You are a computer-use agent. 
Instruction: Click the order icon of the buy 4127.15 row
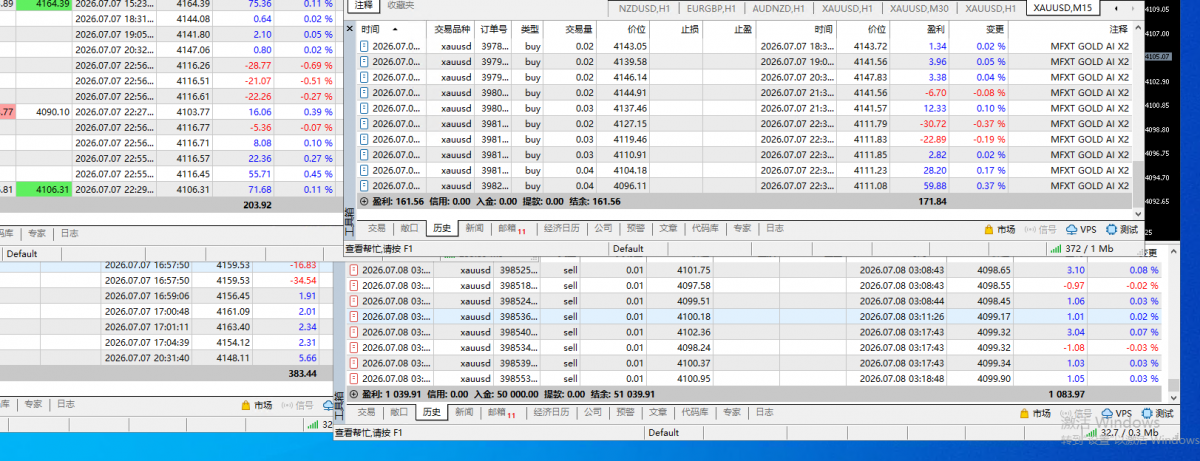[x=365, y=124]
